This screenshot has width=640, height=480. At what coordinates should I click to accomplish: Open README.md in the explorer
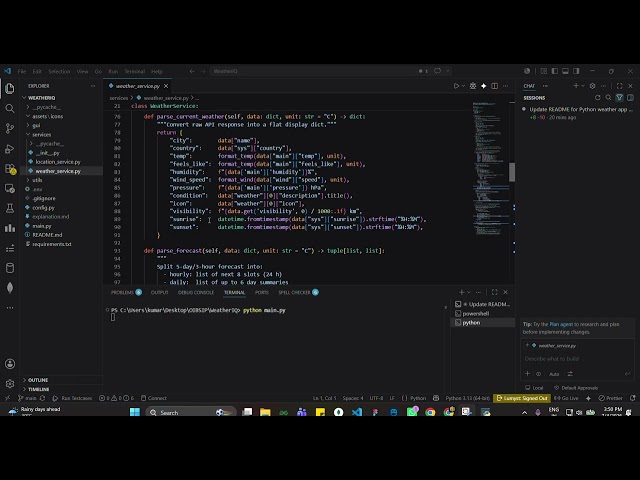coord(47,235)
